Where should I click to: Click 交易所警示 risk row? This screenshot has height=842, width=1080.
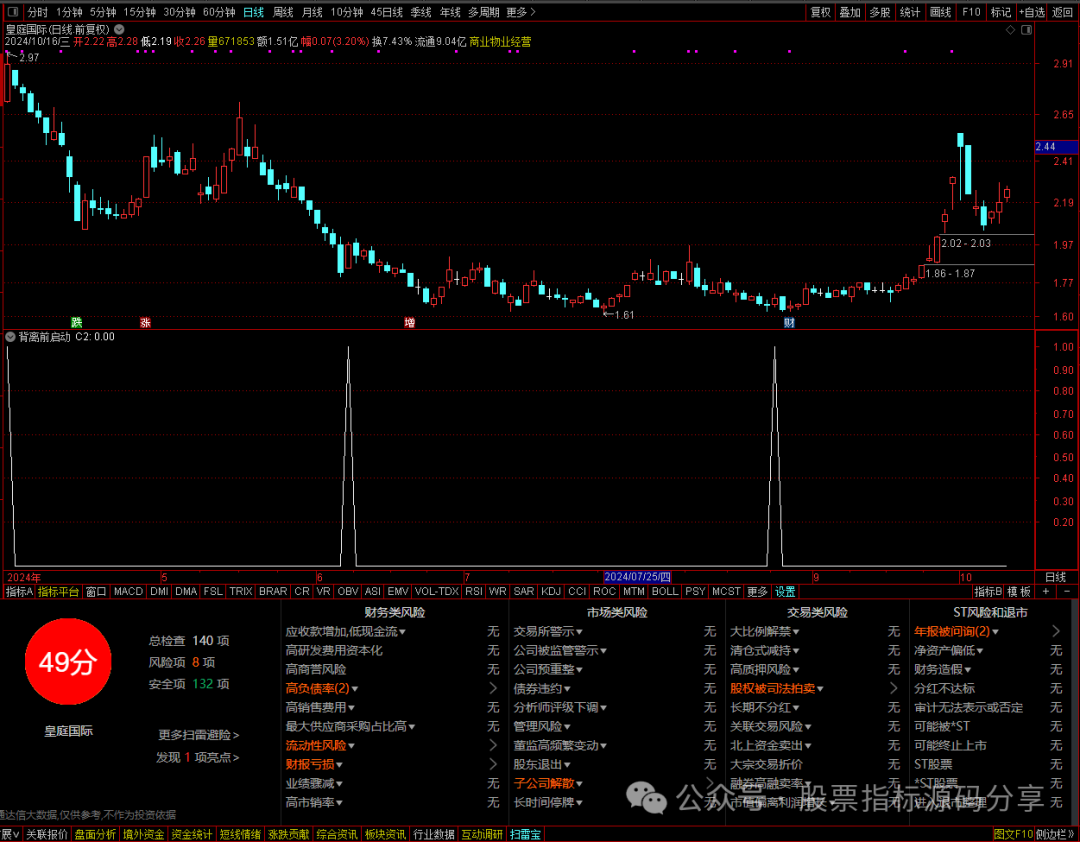[614, 631]
